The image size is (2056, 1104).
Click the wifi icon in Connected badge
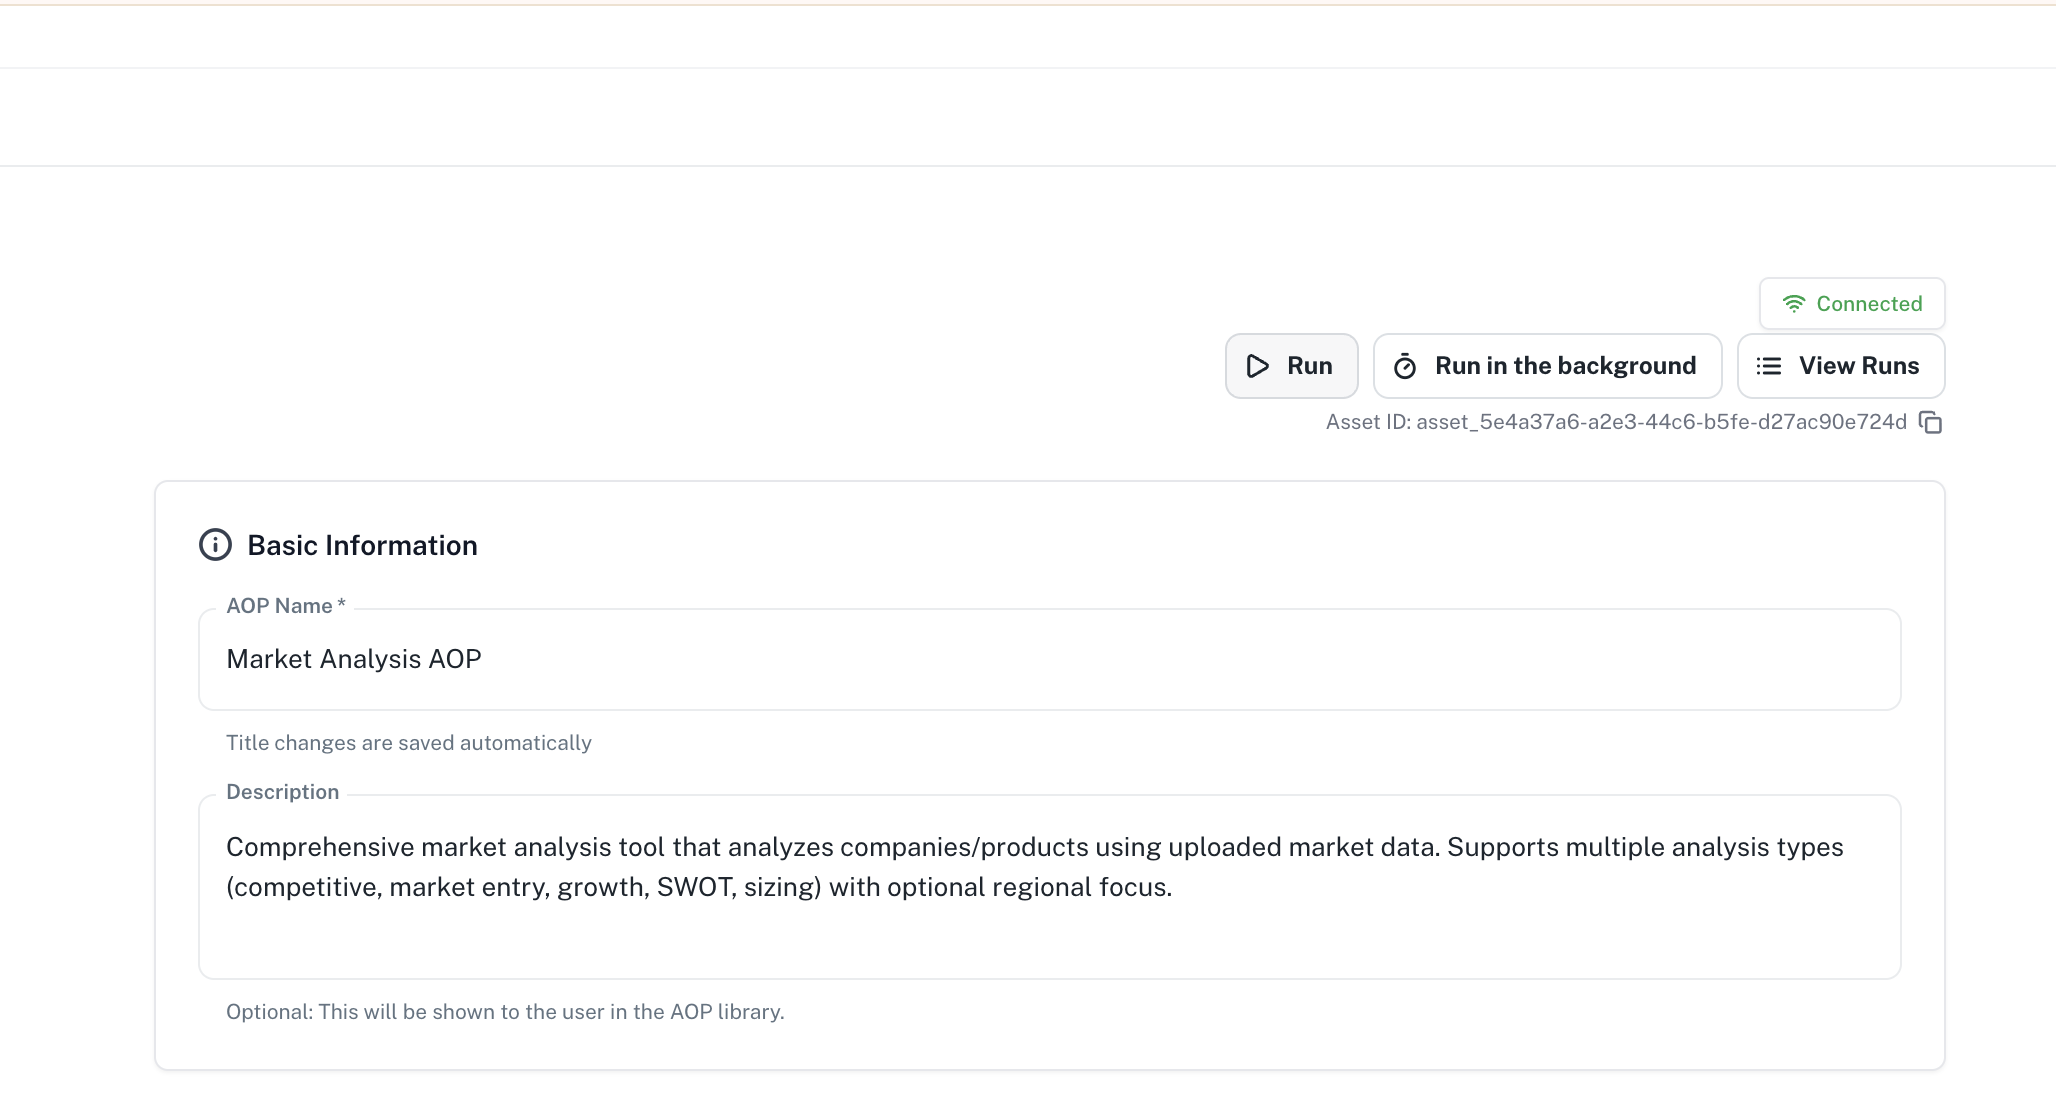(x=1794, y=304)
